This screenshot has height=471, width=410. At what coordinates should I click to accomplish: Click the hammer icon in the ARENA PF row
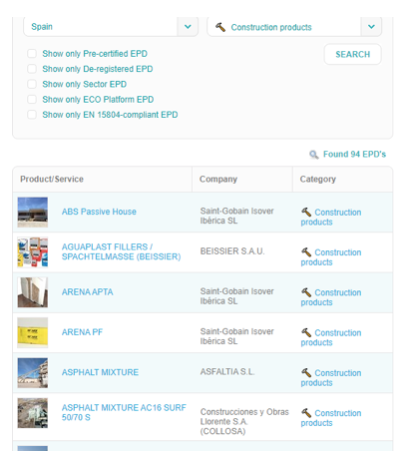[306, 332]
